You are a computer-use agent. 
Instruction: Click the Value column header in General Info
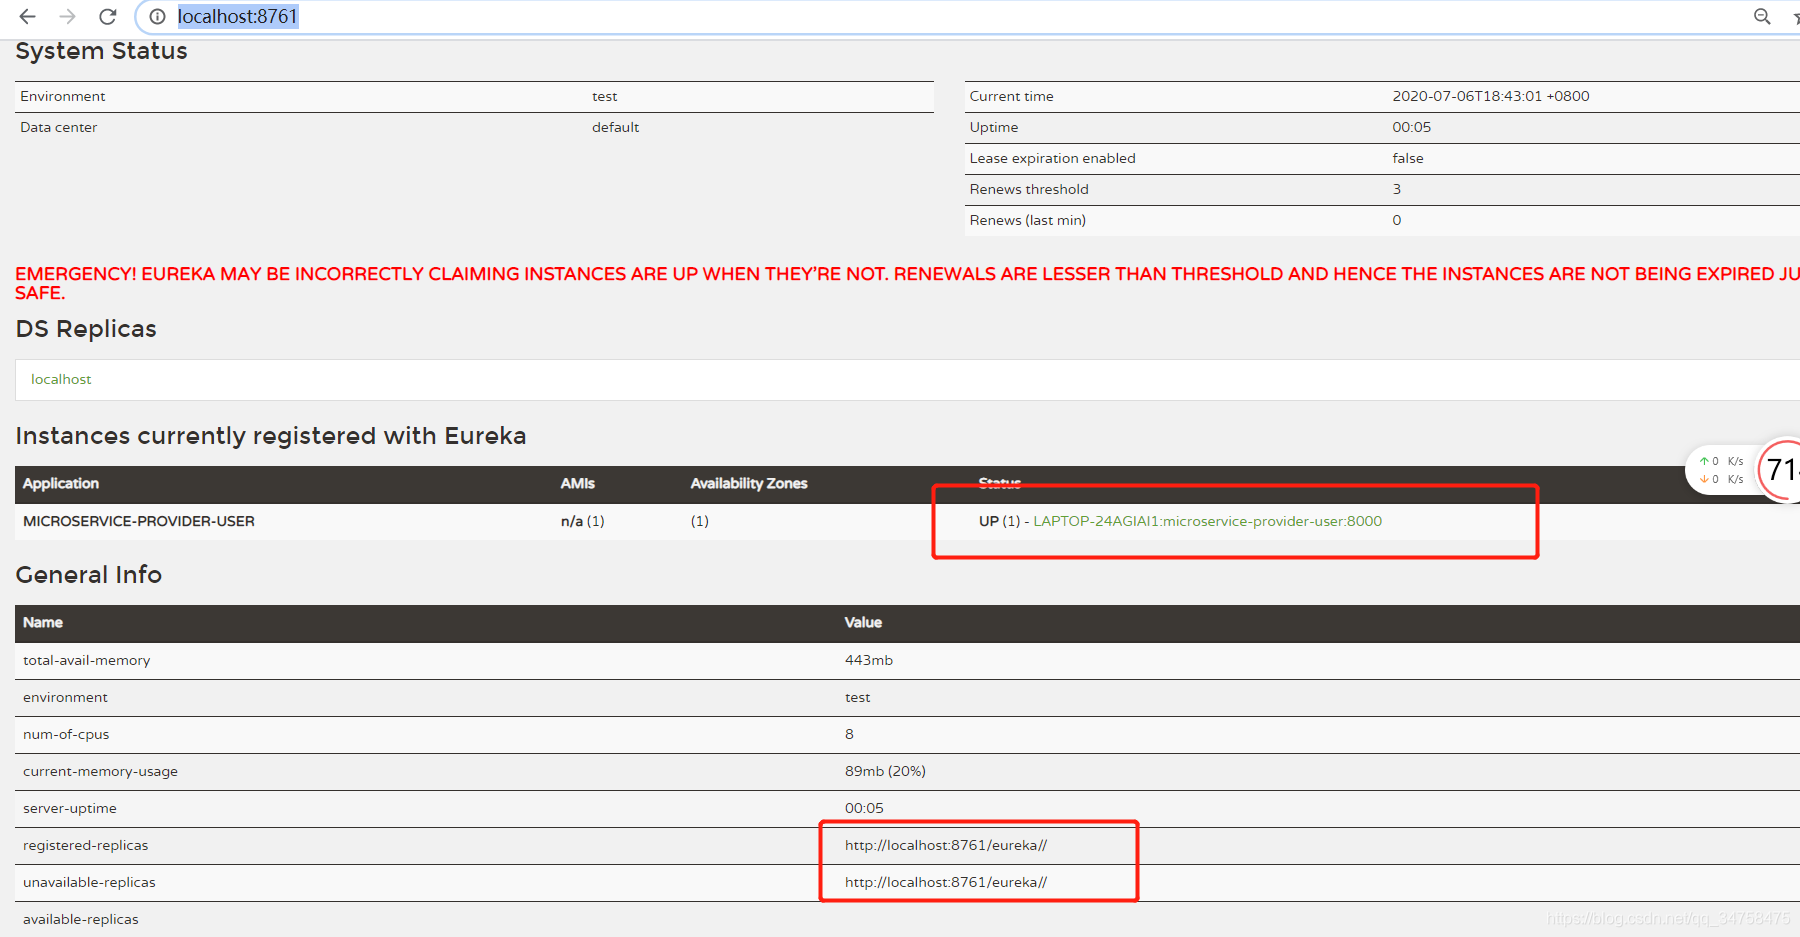click(863, 622)
